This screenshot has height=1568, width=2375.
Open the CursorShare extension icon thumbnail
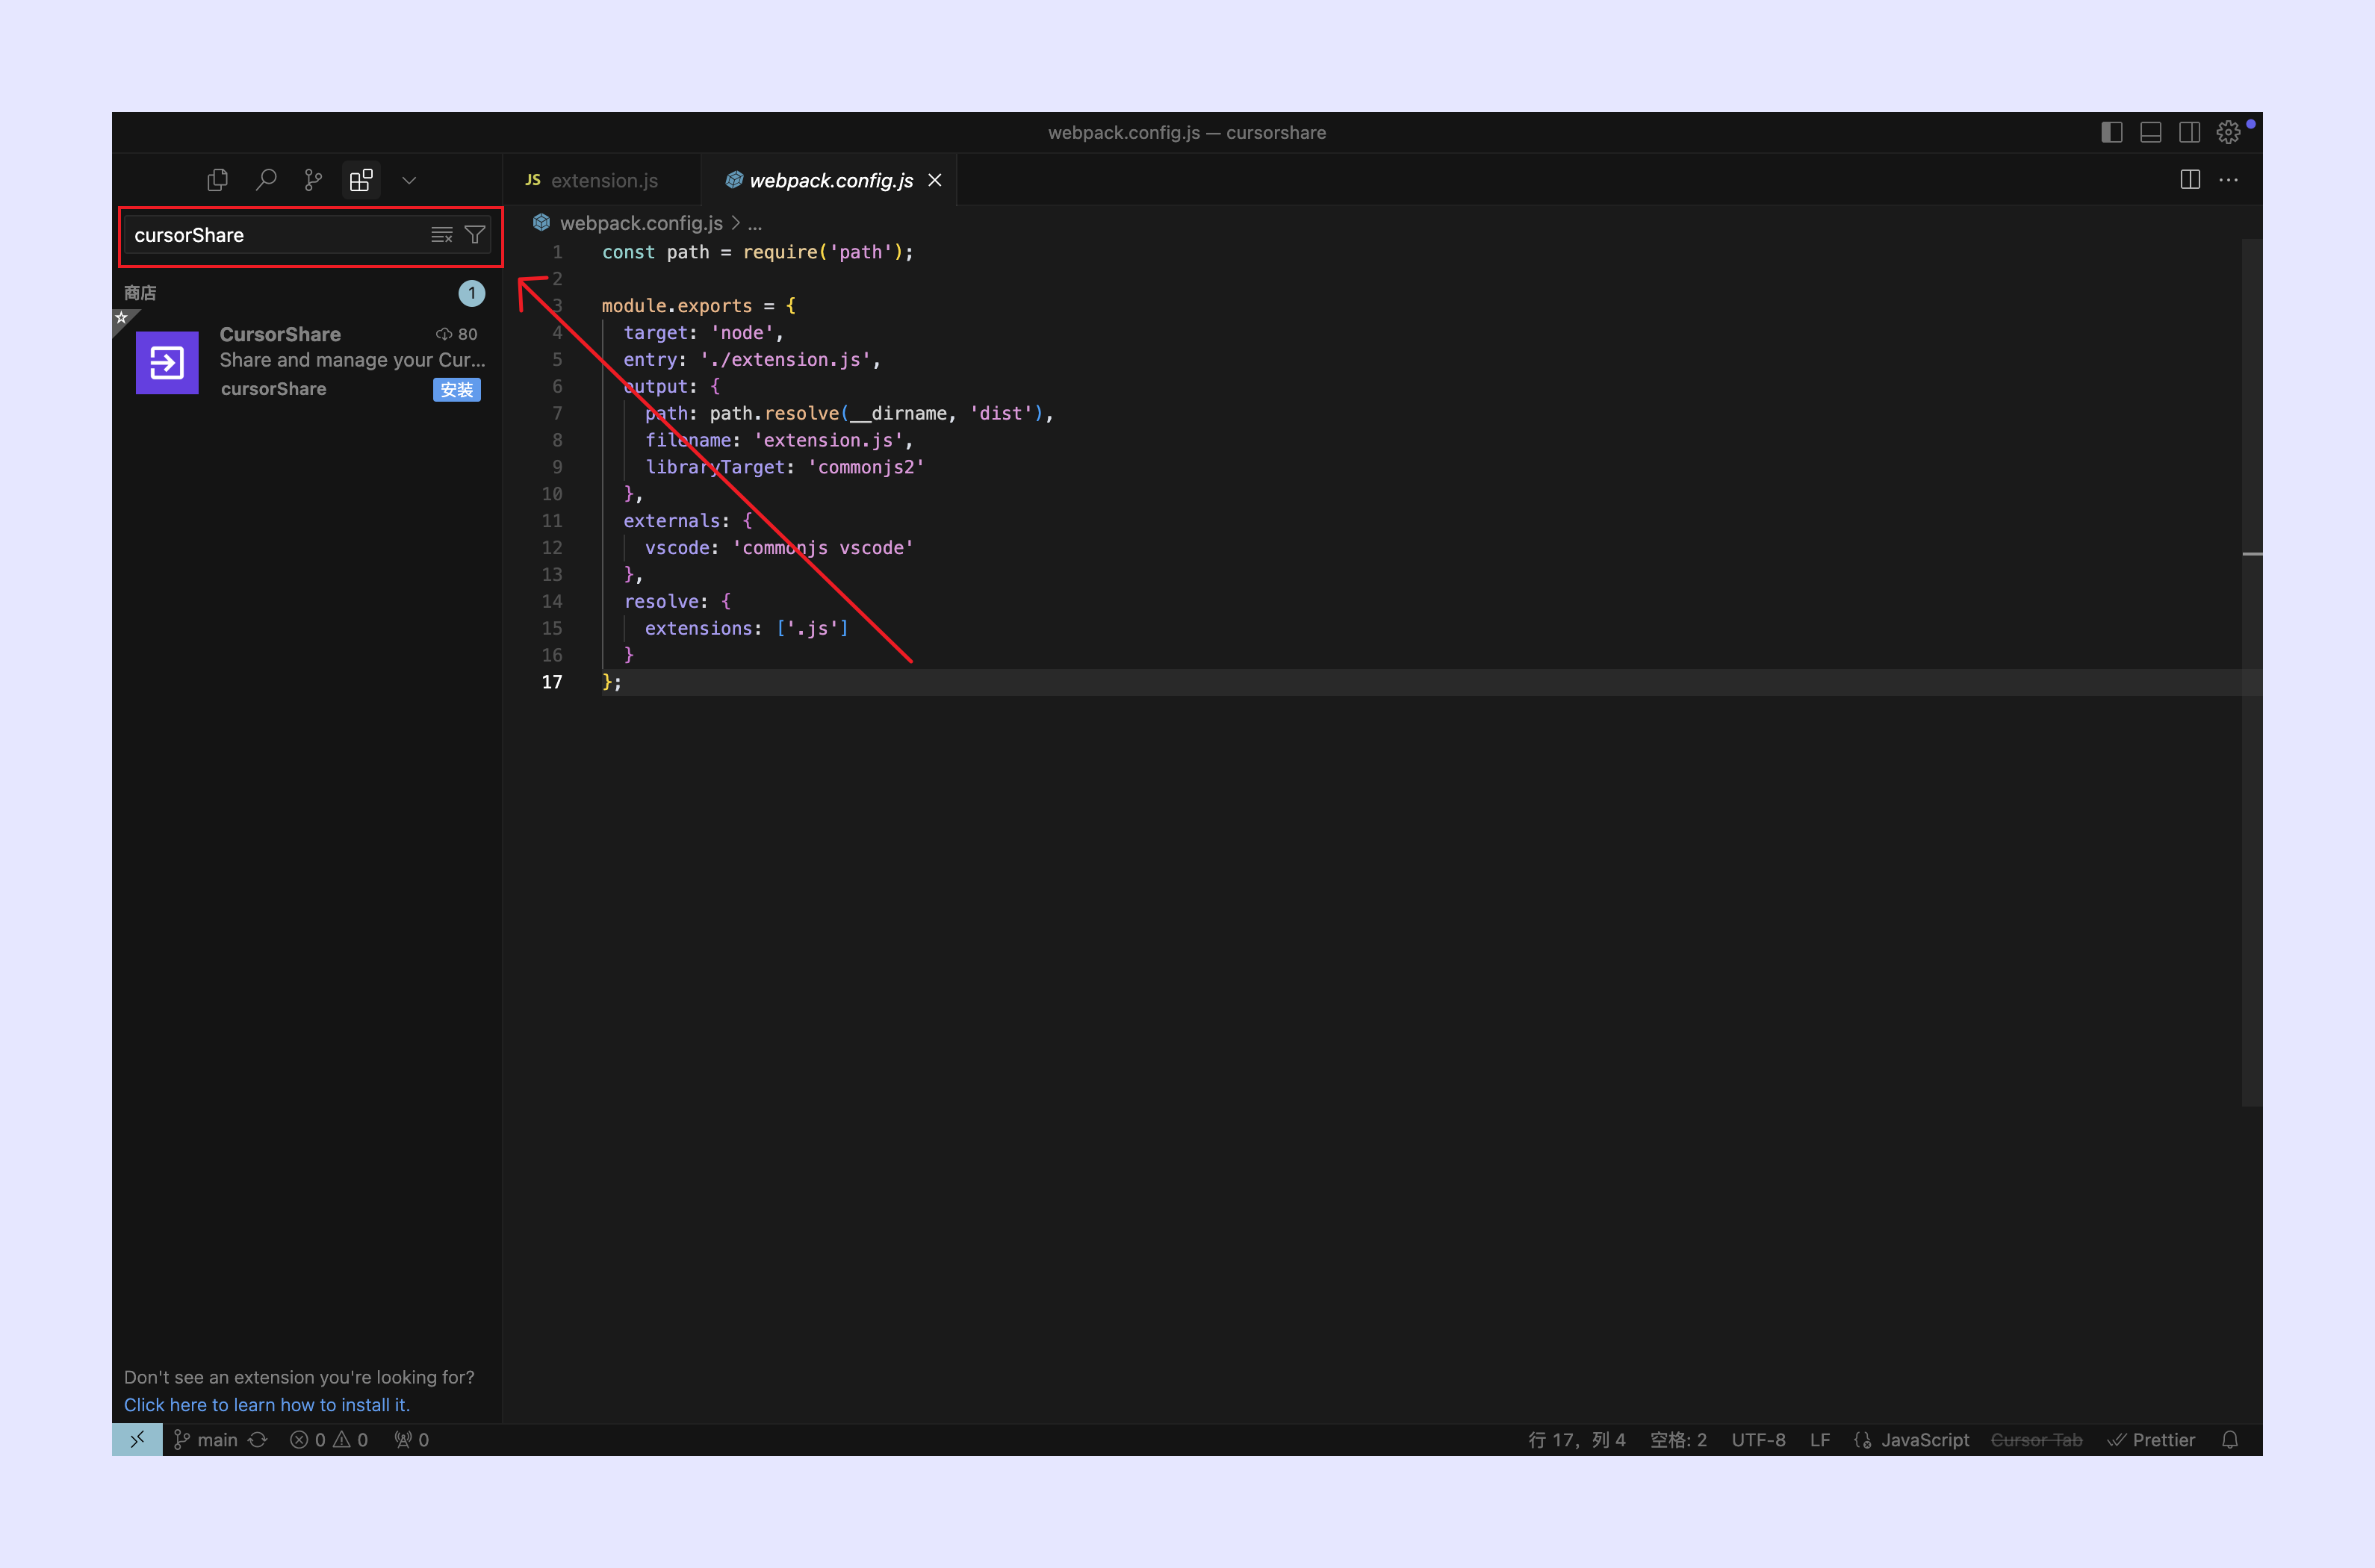(167, 362)
